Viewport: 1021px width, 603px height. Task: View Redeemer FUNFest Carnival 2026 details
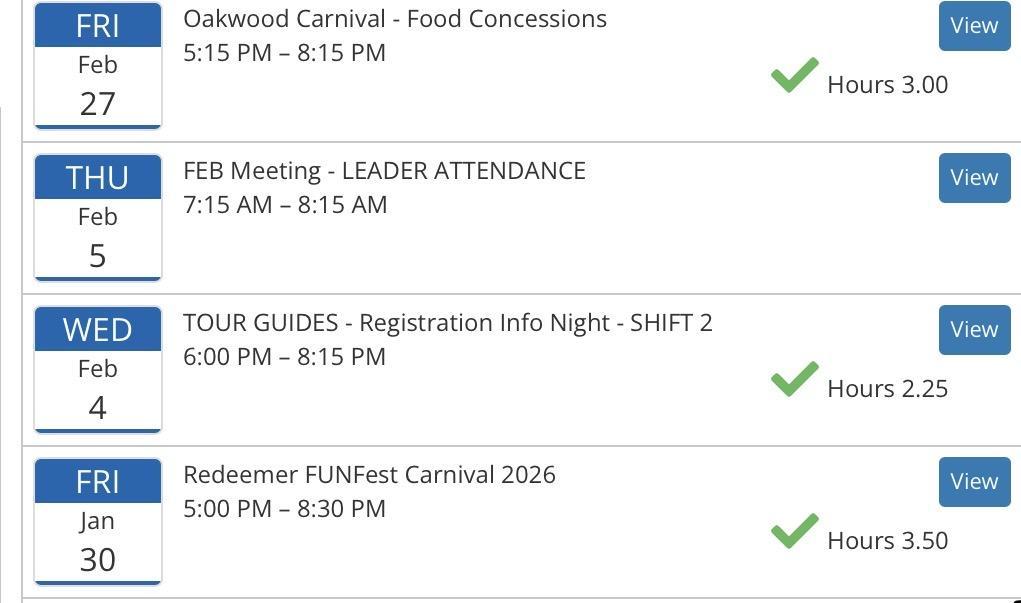point(974,482)
